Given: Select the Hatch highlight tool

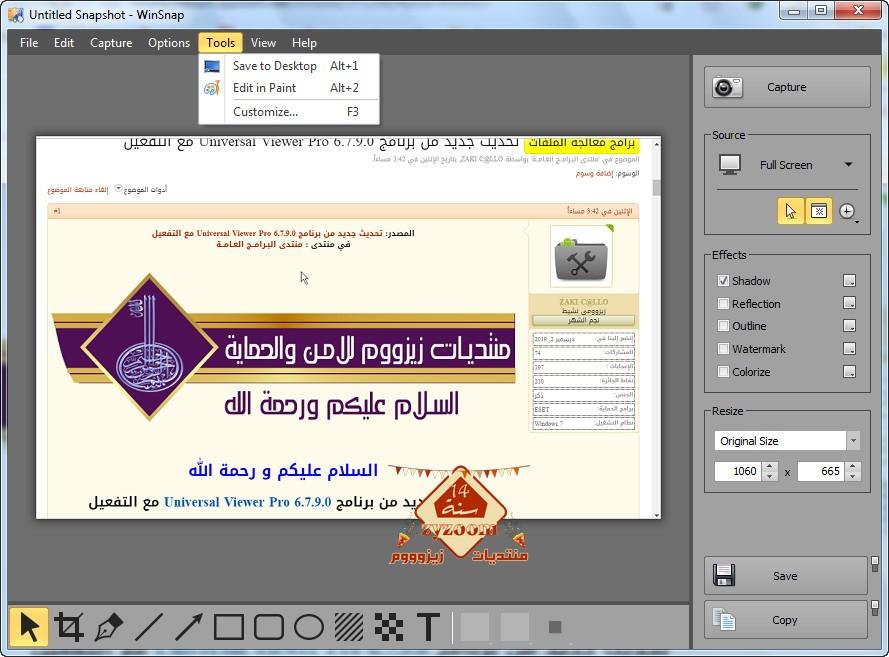Looking at the screenshot, I should pyautogui.click(x=349, y=627).
